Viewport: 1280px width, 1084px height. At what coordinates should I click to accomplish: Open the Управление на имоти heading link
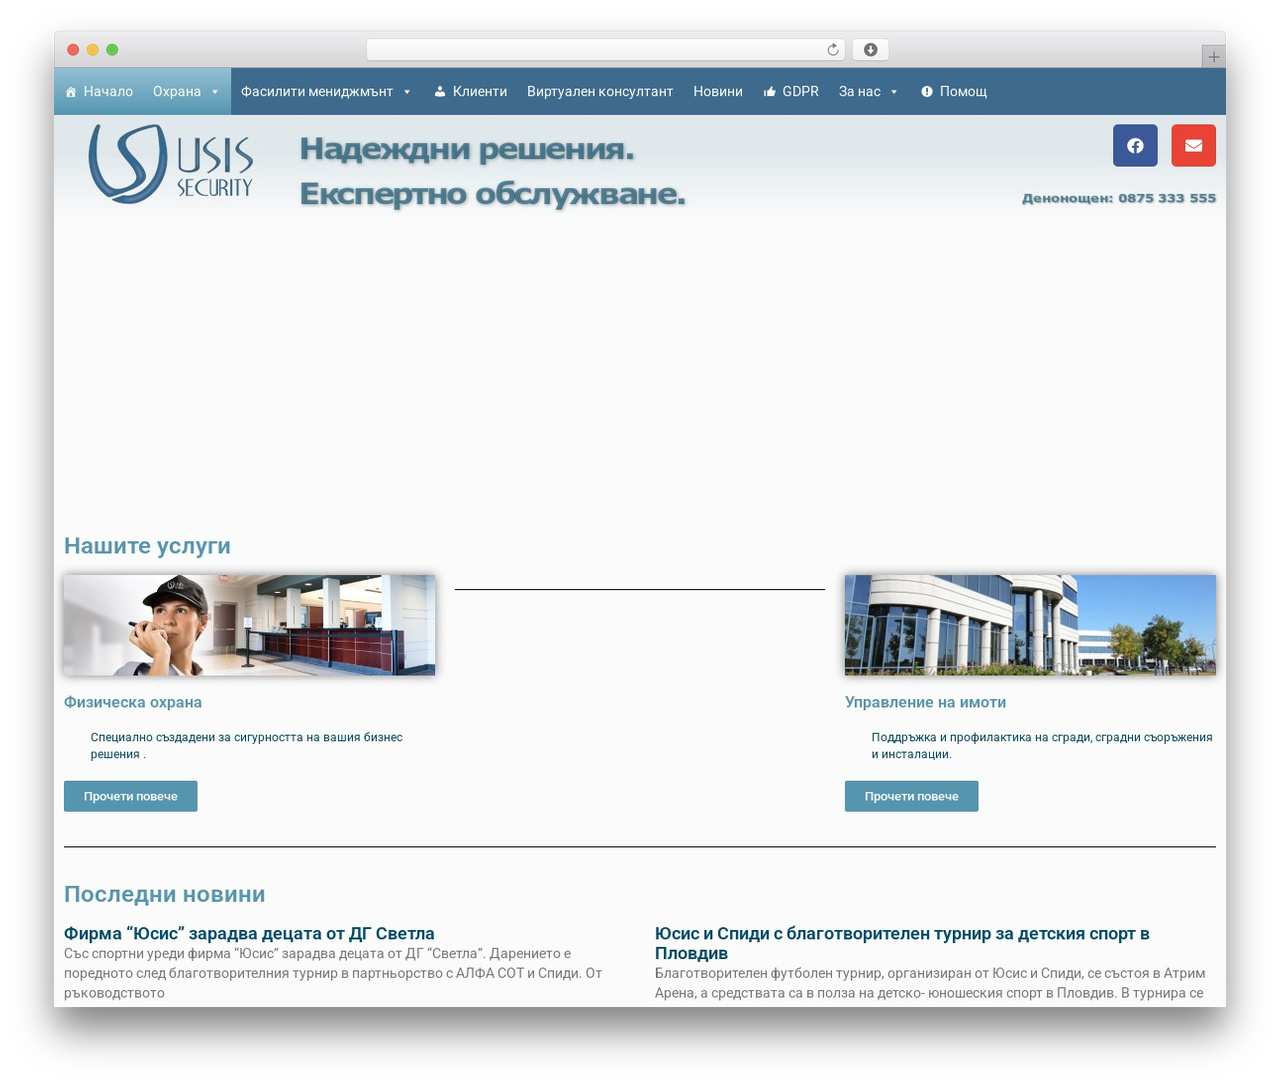click(x=925, y=702)
